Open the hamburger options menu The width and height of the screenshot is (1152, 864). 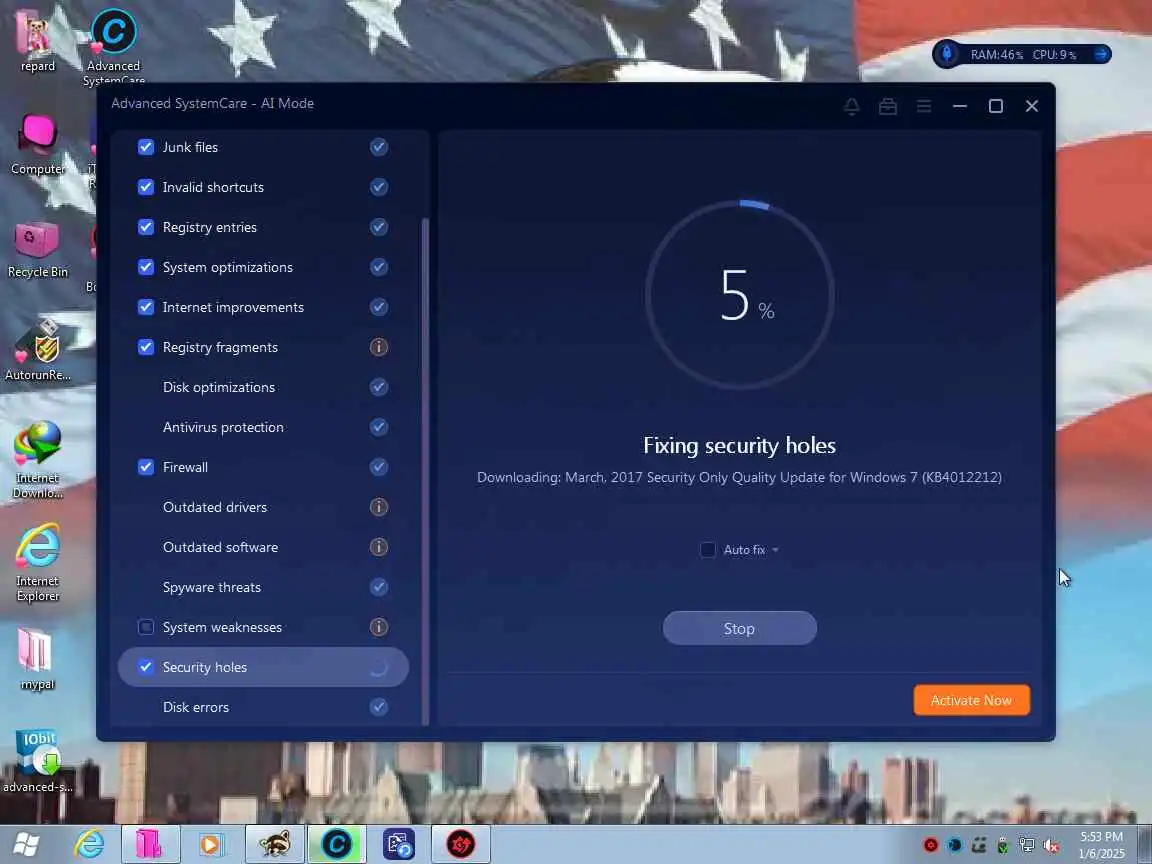pyautogui.click(x=924, y=107)
